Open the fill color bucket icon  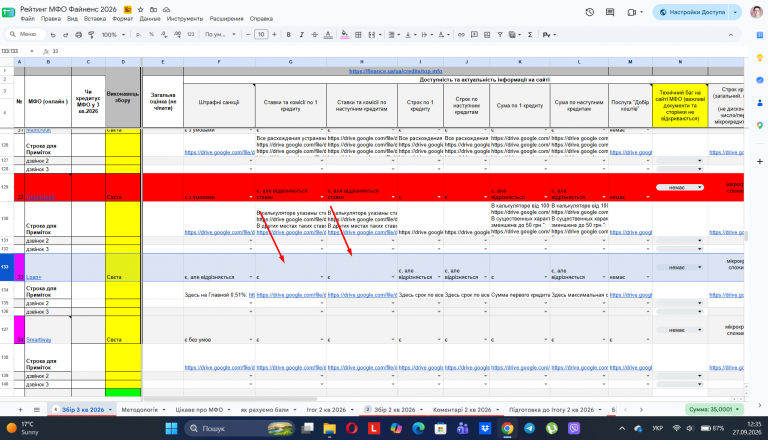tap(344, 35)
